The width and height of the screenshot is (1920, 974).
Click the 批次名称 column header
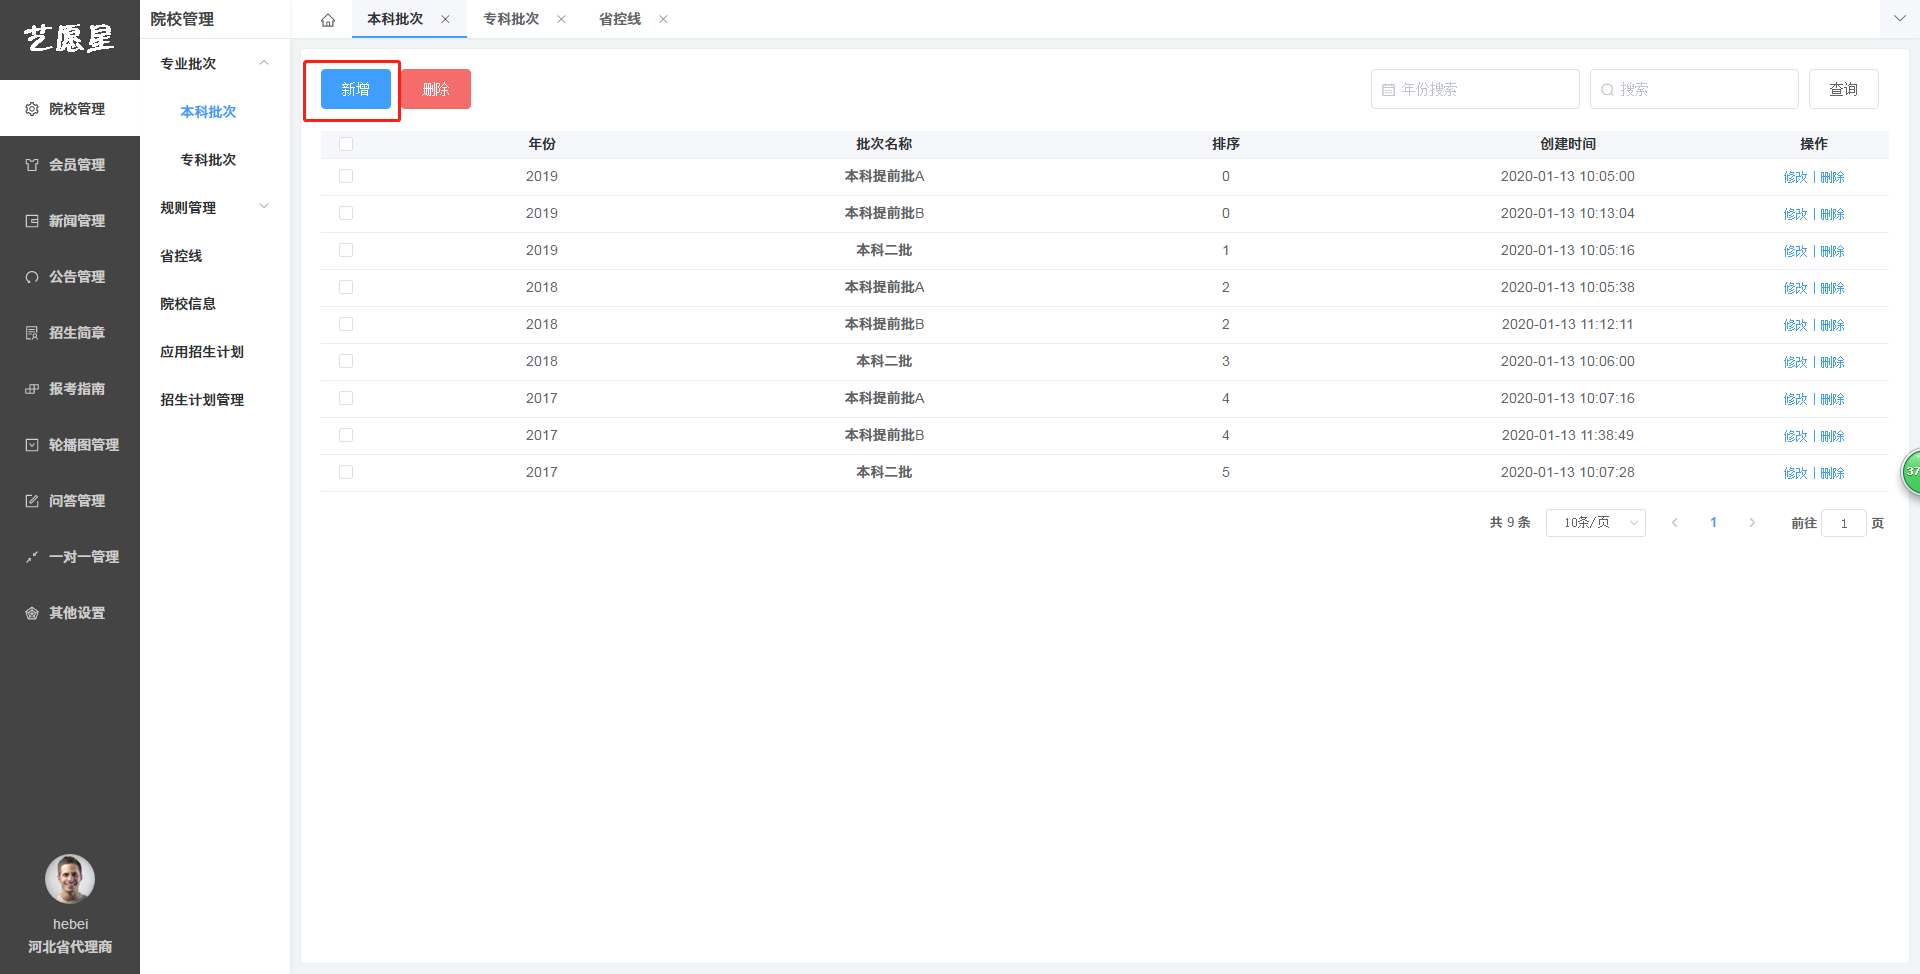tap(884, 144)
